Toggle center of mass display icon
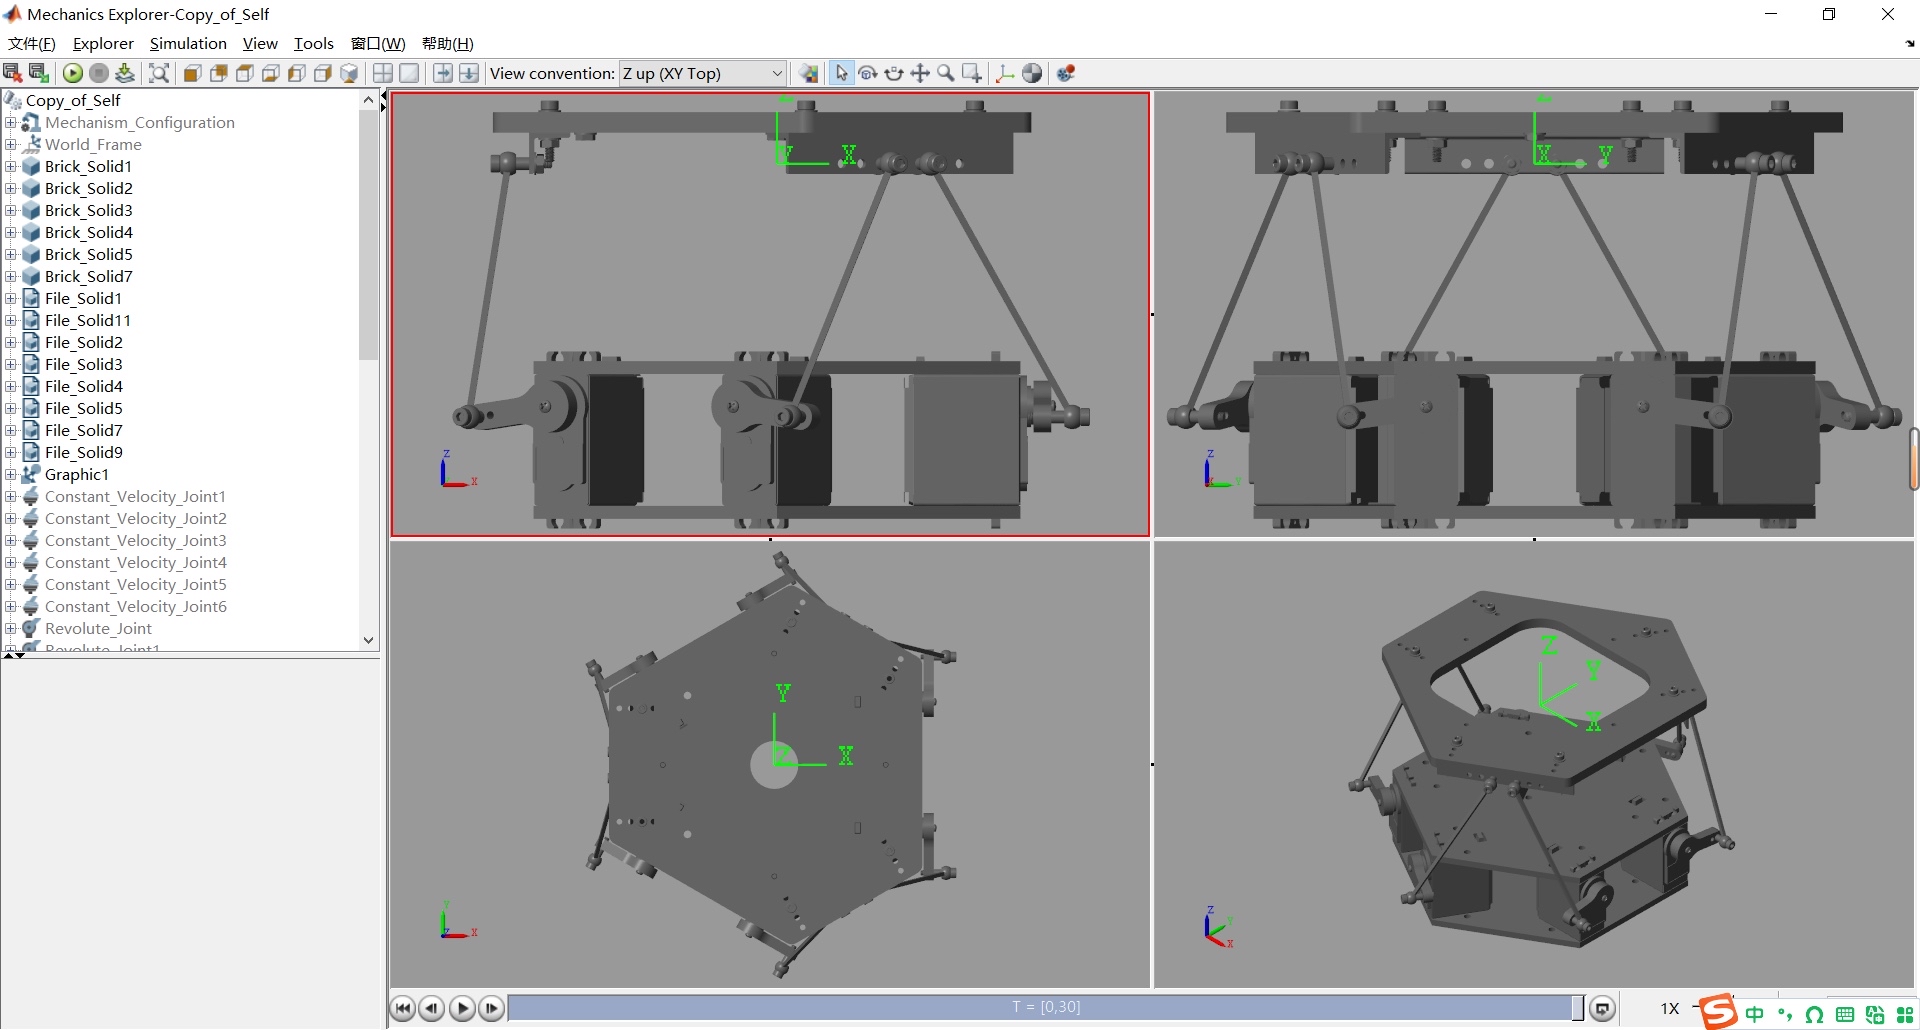Screen dimensions: 1920x1030 pos(1032,73)
